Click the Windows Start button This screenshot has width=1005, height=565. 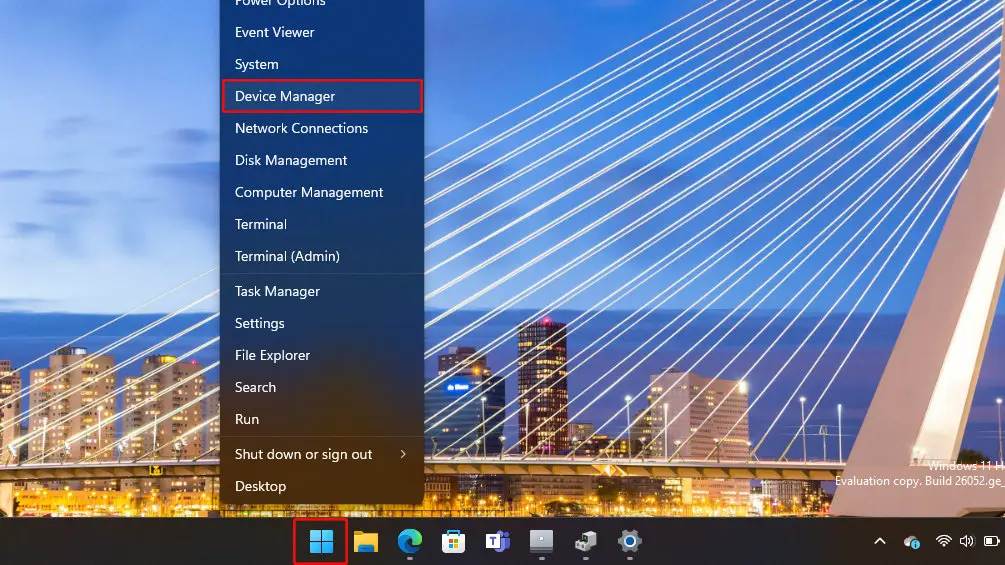321,542
